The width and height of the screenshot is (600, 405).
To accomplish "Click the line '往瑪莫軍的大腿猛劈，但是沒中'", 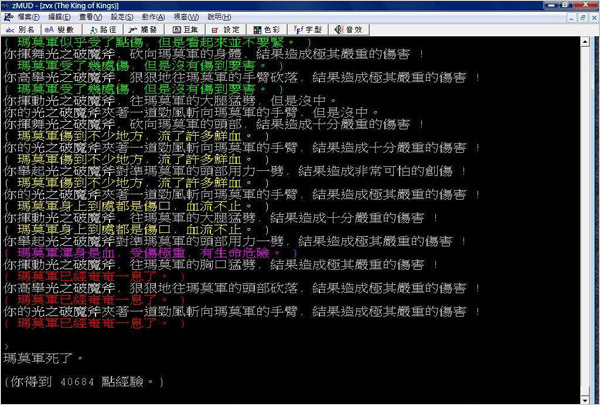I will [170, 101].
